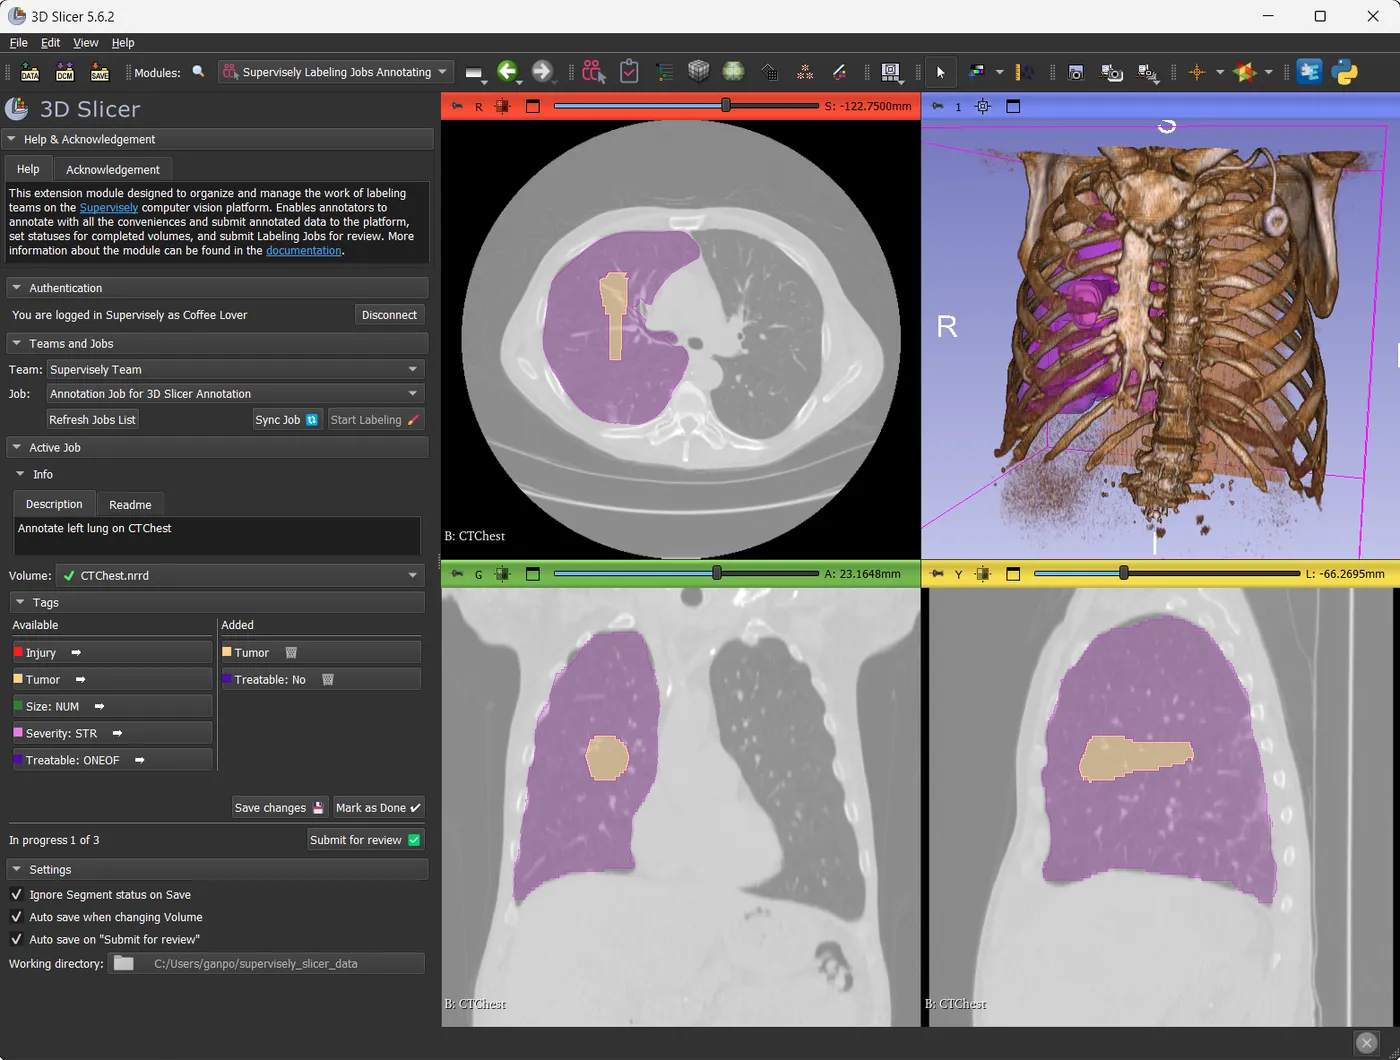The height and width of the screenshot is (1060, 1400).
Task: Click the Sync Job button
Action: pos(286,420)
